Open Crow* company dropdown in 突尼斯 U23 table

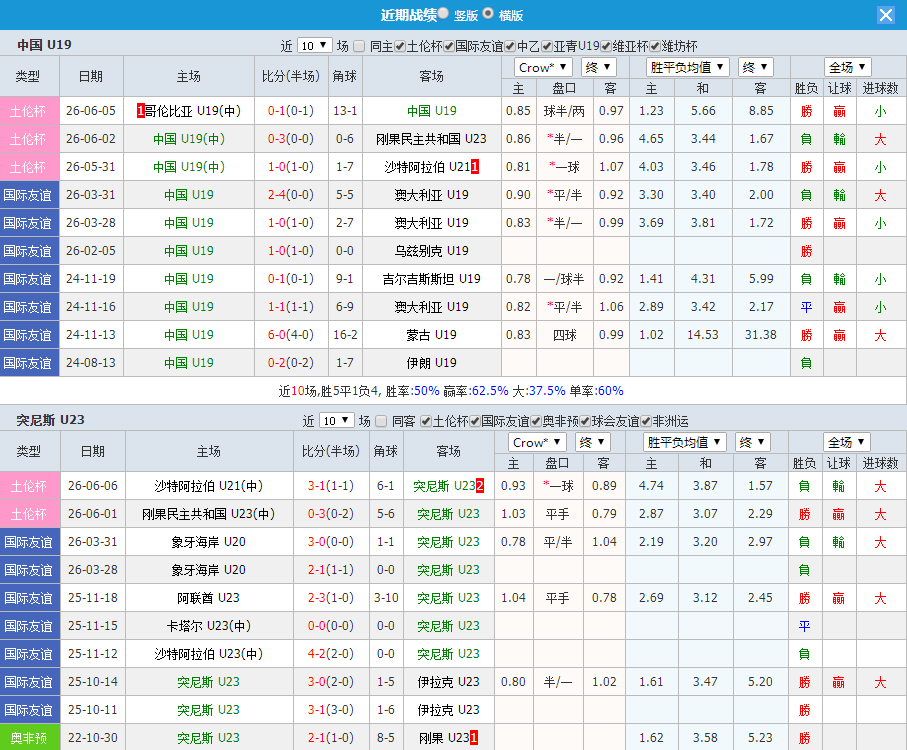coord(537,443)
